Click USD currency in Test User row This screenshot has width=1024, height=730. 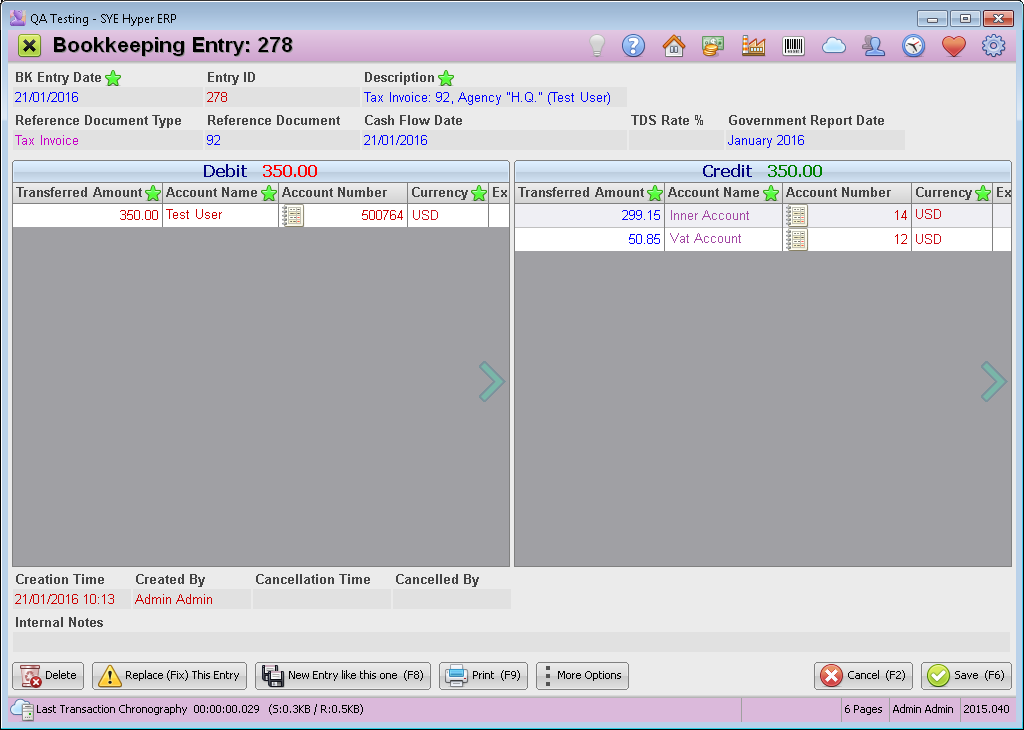pyautogui.click(x=448, y=215)
